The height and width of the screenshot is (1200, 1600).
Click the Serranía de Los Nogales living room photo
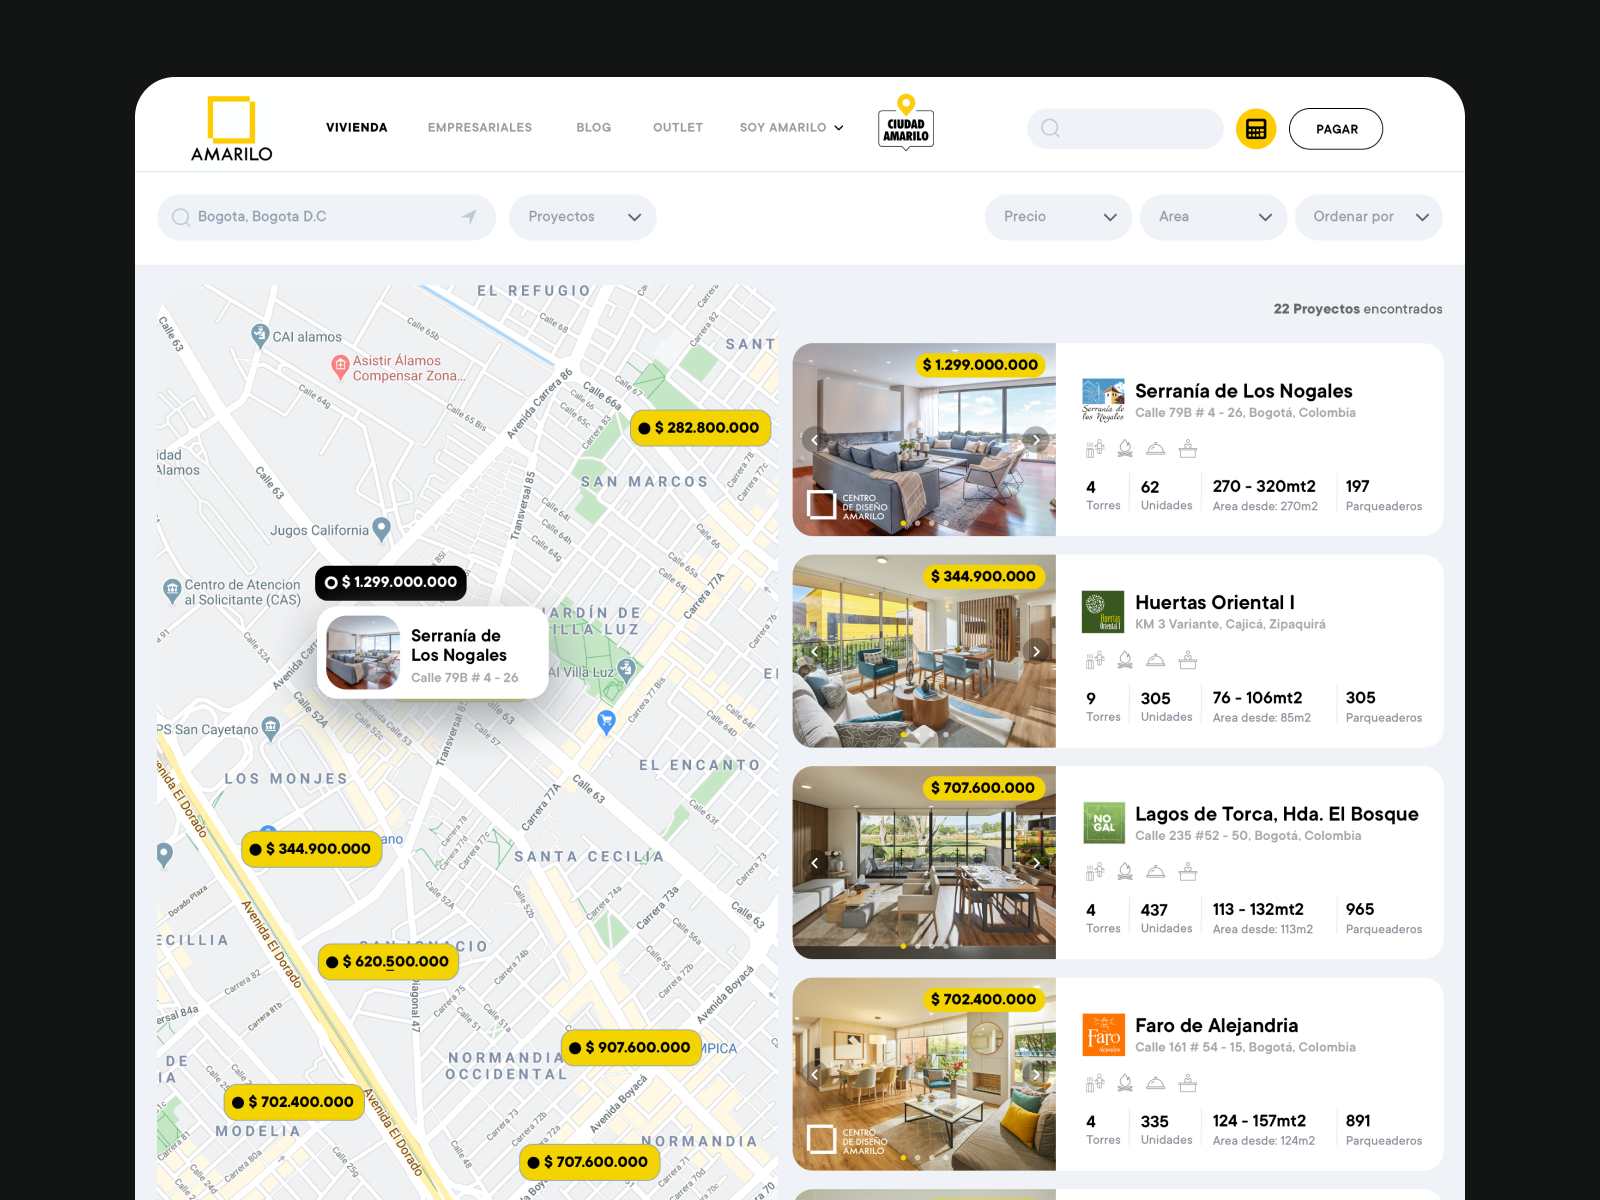[x=924, y=440]
